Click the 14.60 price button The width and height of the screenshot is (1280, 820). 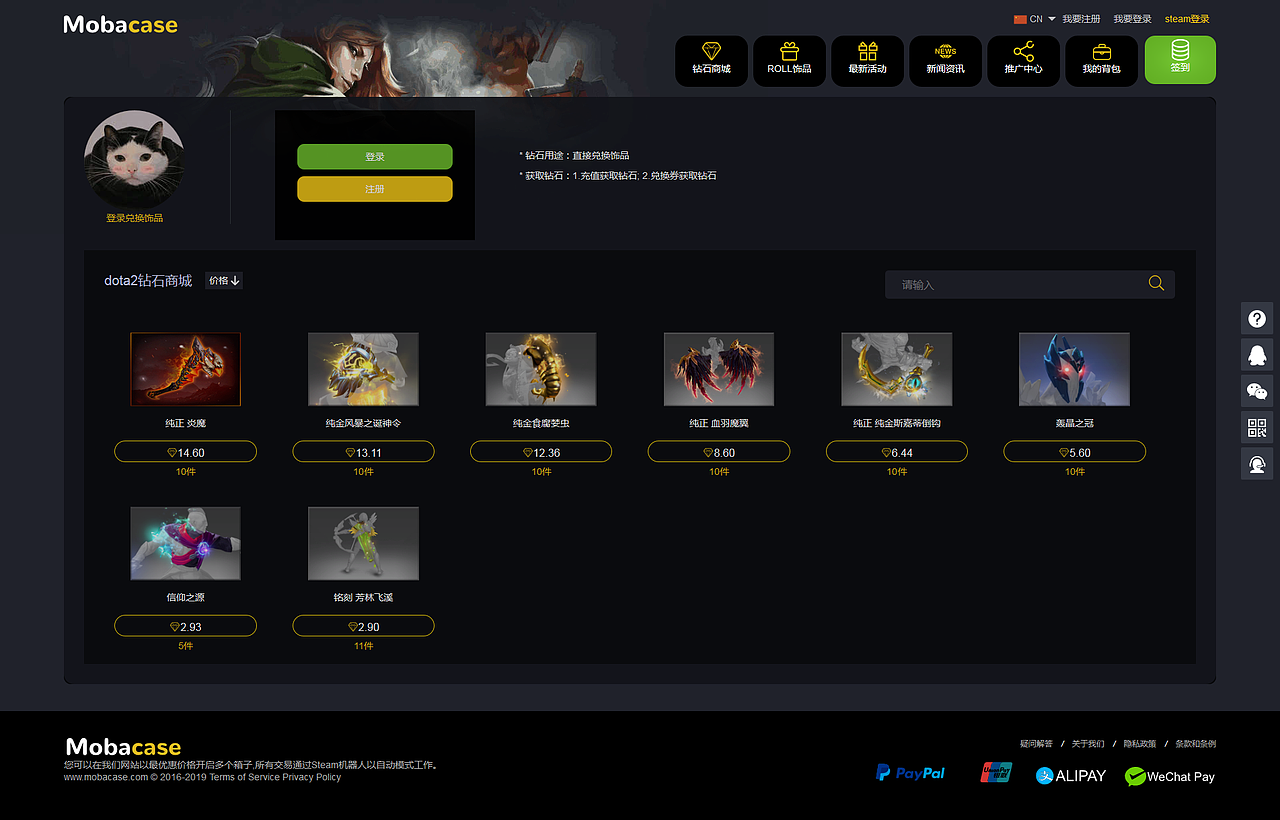pyautogui.click(x=185, y=452)
